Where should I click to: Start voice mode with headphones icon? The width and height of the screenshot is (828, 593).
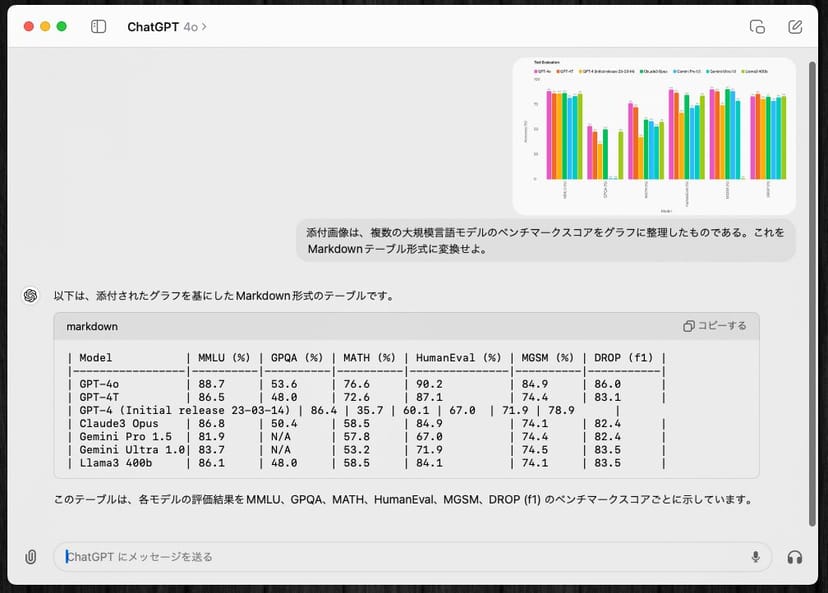[x=795, y=557]
